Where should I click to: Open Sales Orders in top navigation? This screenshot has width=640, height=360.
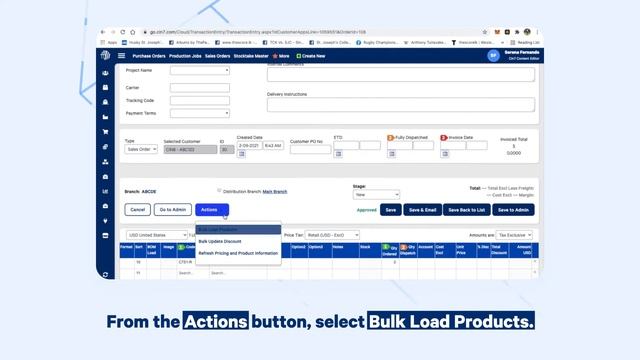coord(218,56)
